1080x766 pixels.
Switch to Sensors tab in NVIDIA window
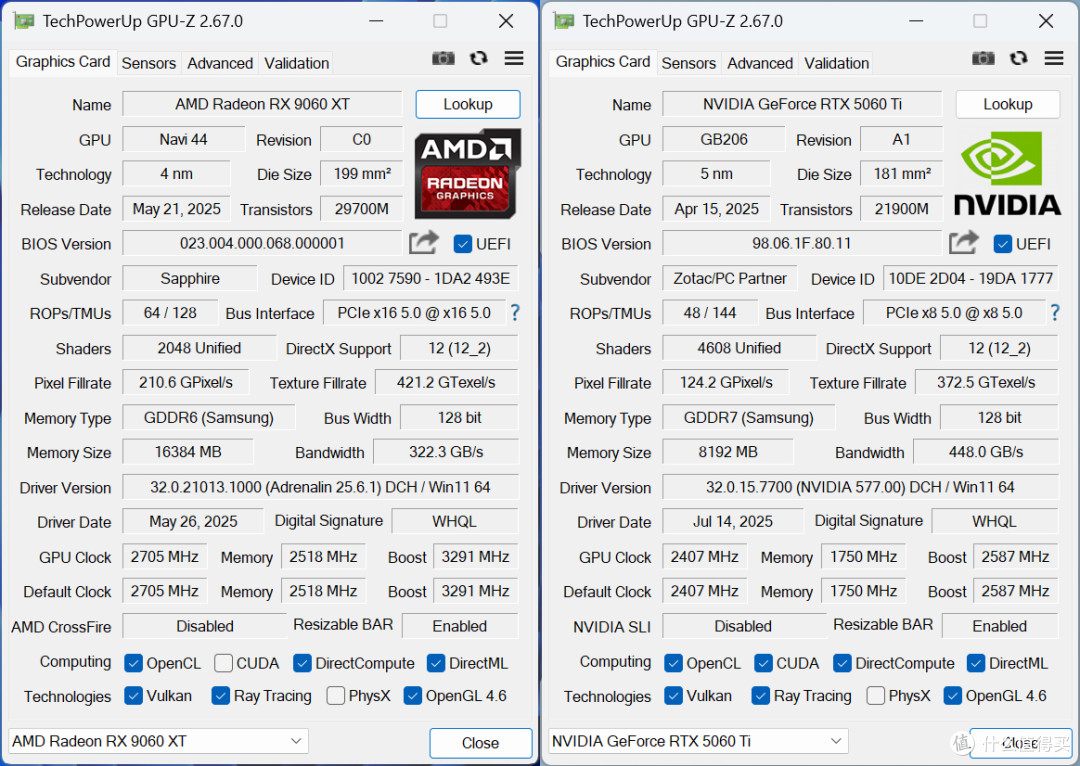tap(689, 63)
